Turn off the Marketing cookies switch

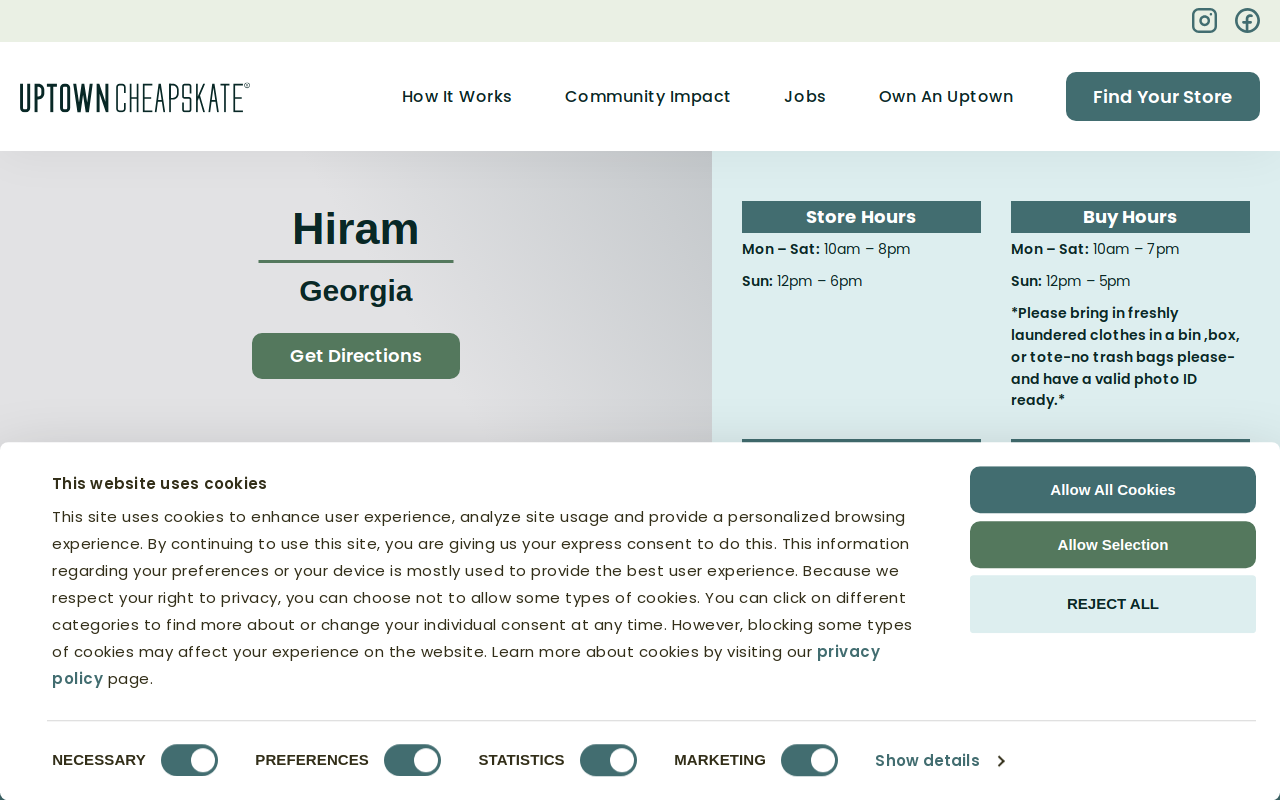point(809,761)
